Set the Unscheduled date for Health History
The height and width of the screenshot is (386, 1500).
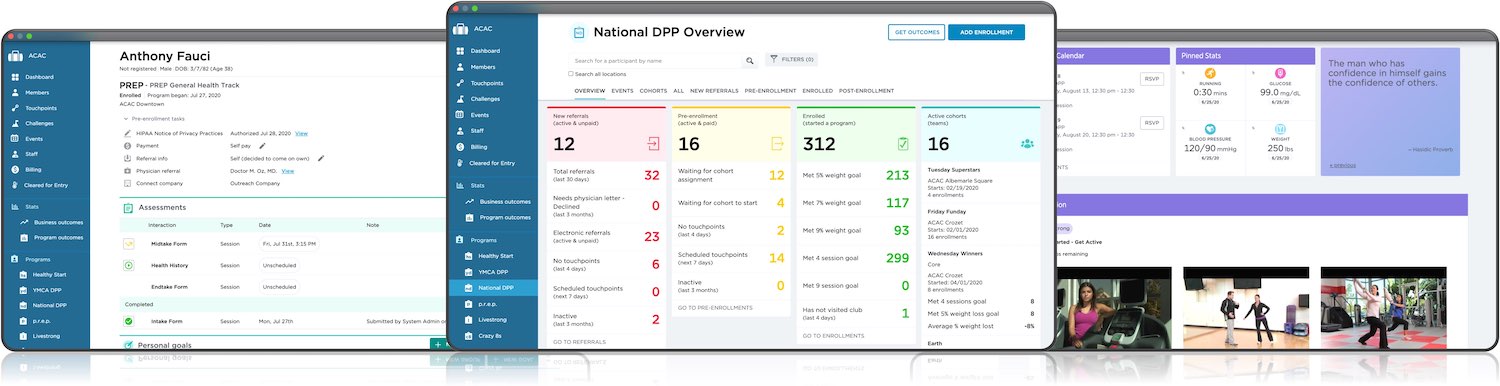tap(279, 265)
